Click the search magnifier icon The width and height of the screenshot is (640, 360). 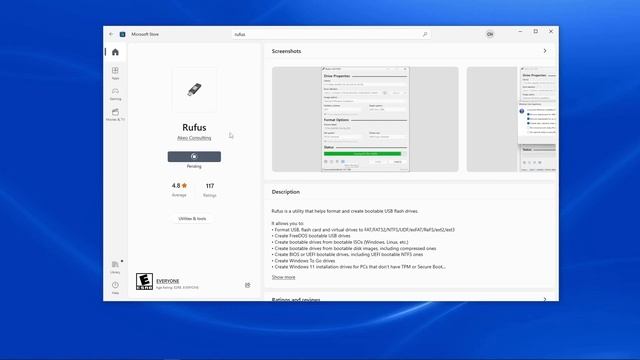tap(424, 34)
